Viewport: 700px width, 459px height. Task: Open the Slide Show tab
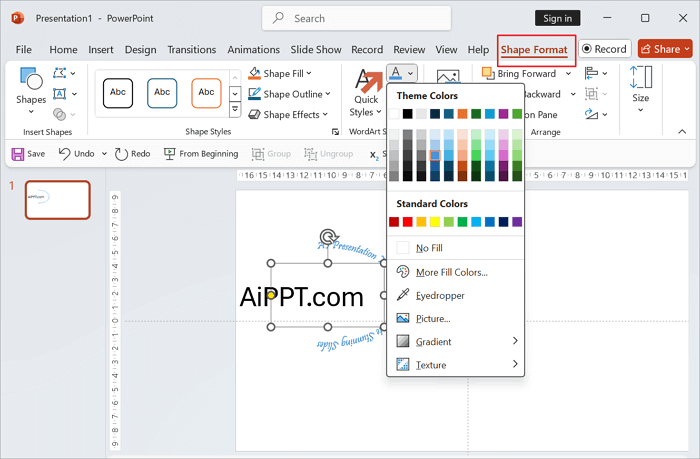click(x=316, y=50)
